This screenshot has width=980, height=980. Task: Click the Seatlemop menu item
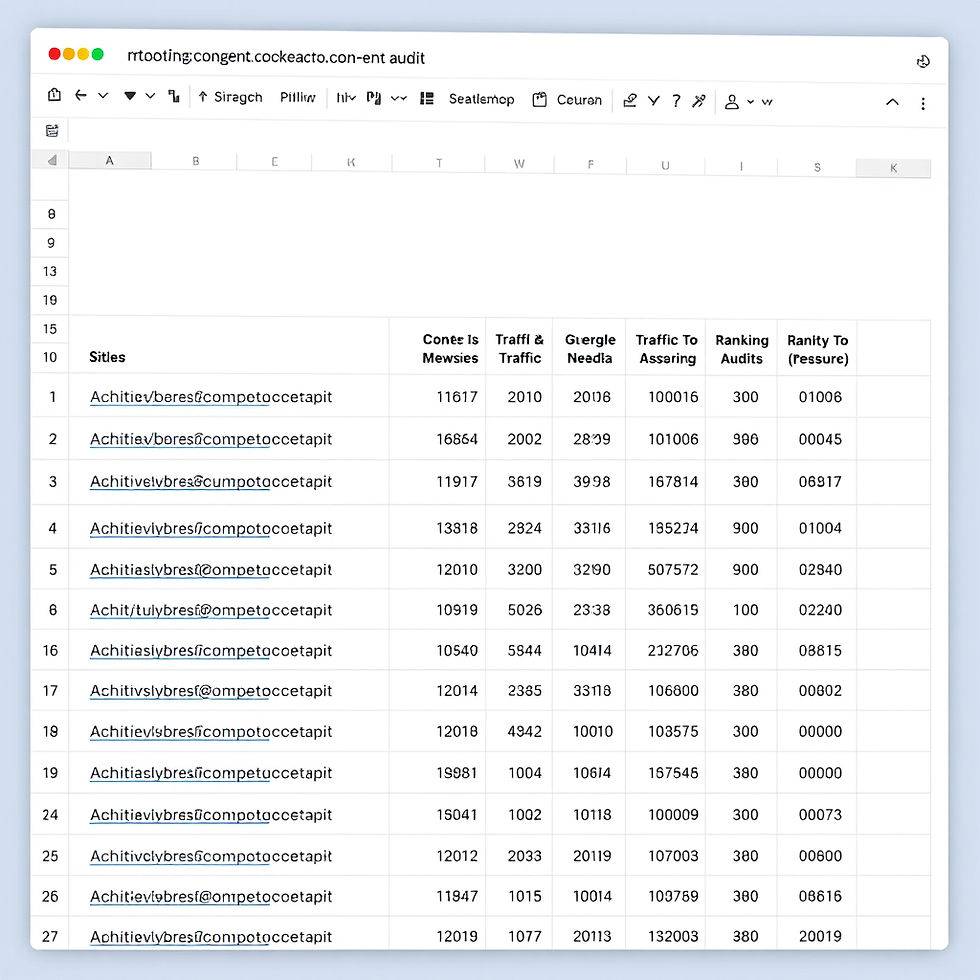click(481, 99)
